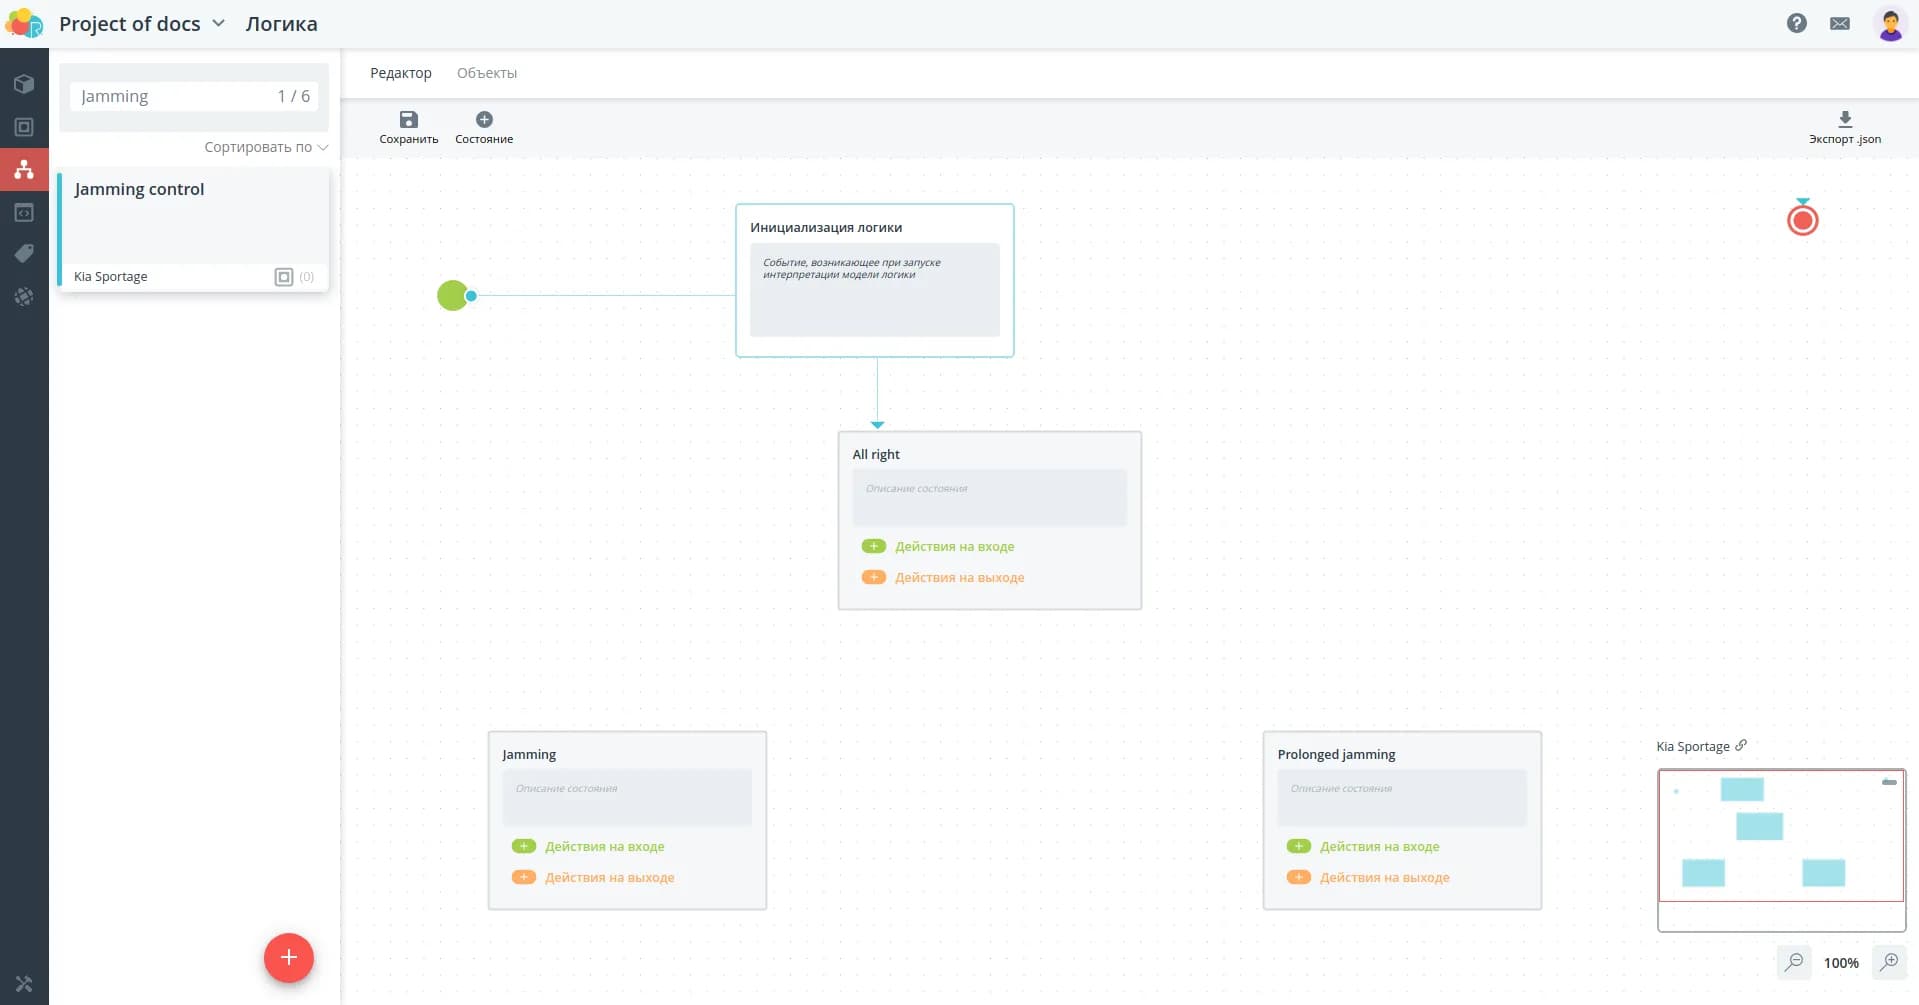Download via Export .json icon
This screenshot has height=1005, width=1919.
[x=1844, y=120]
